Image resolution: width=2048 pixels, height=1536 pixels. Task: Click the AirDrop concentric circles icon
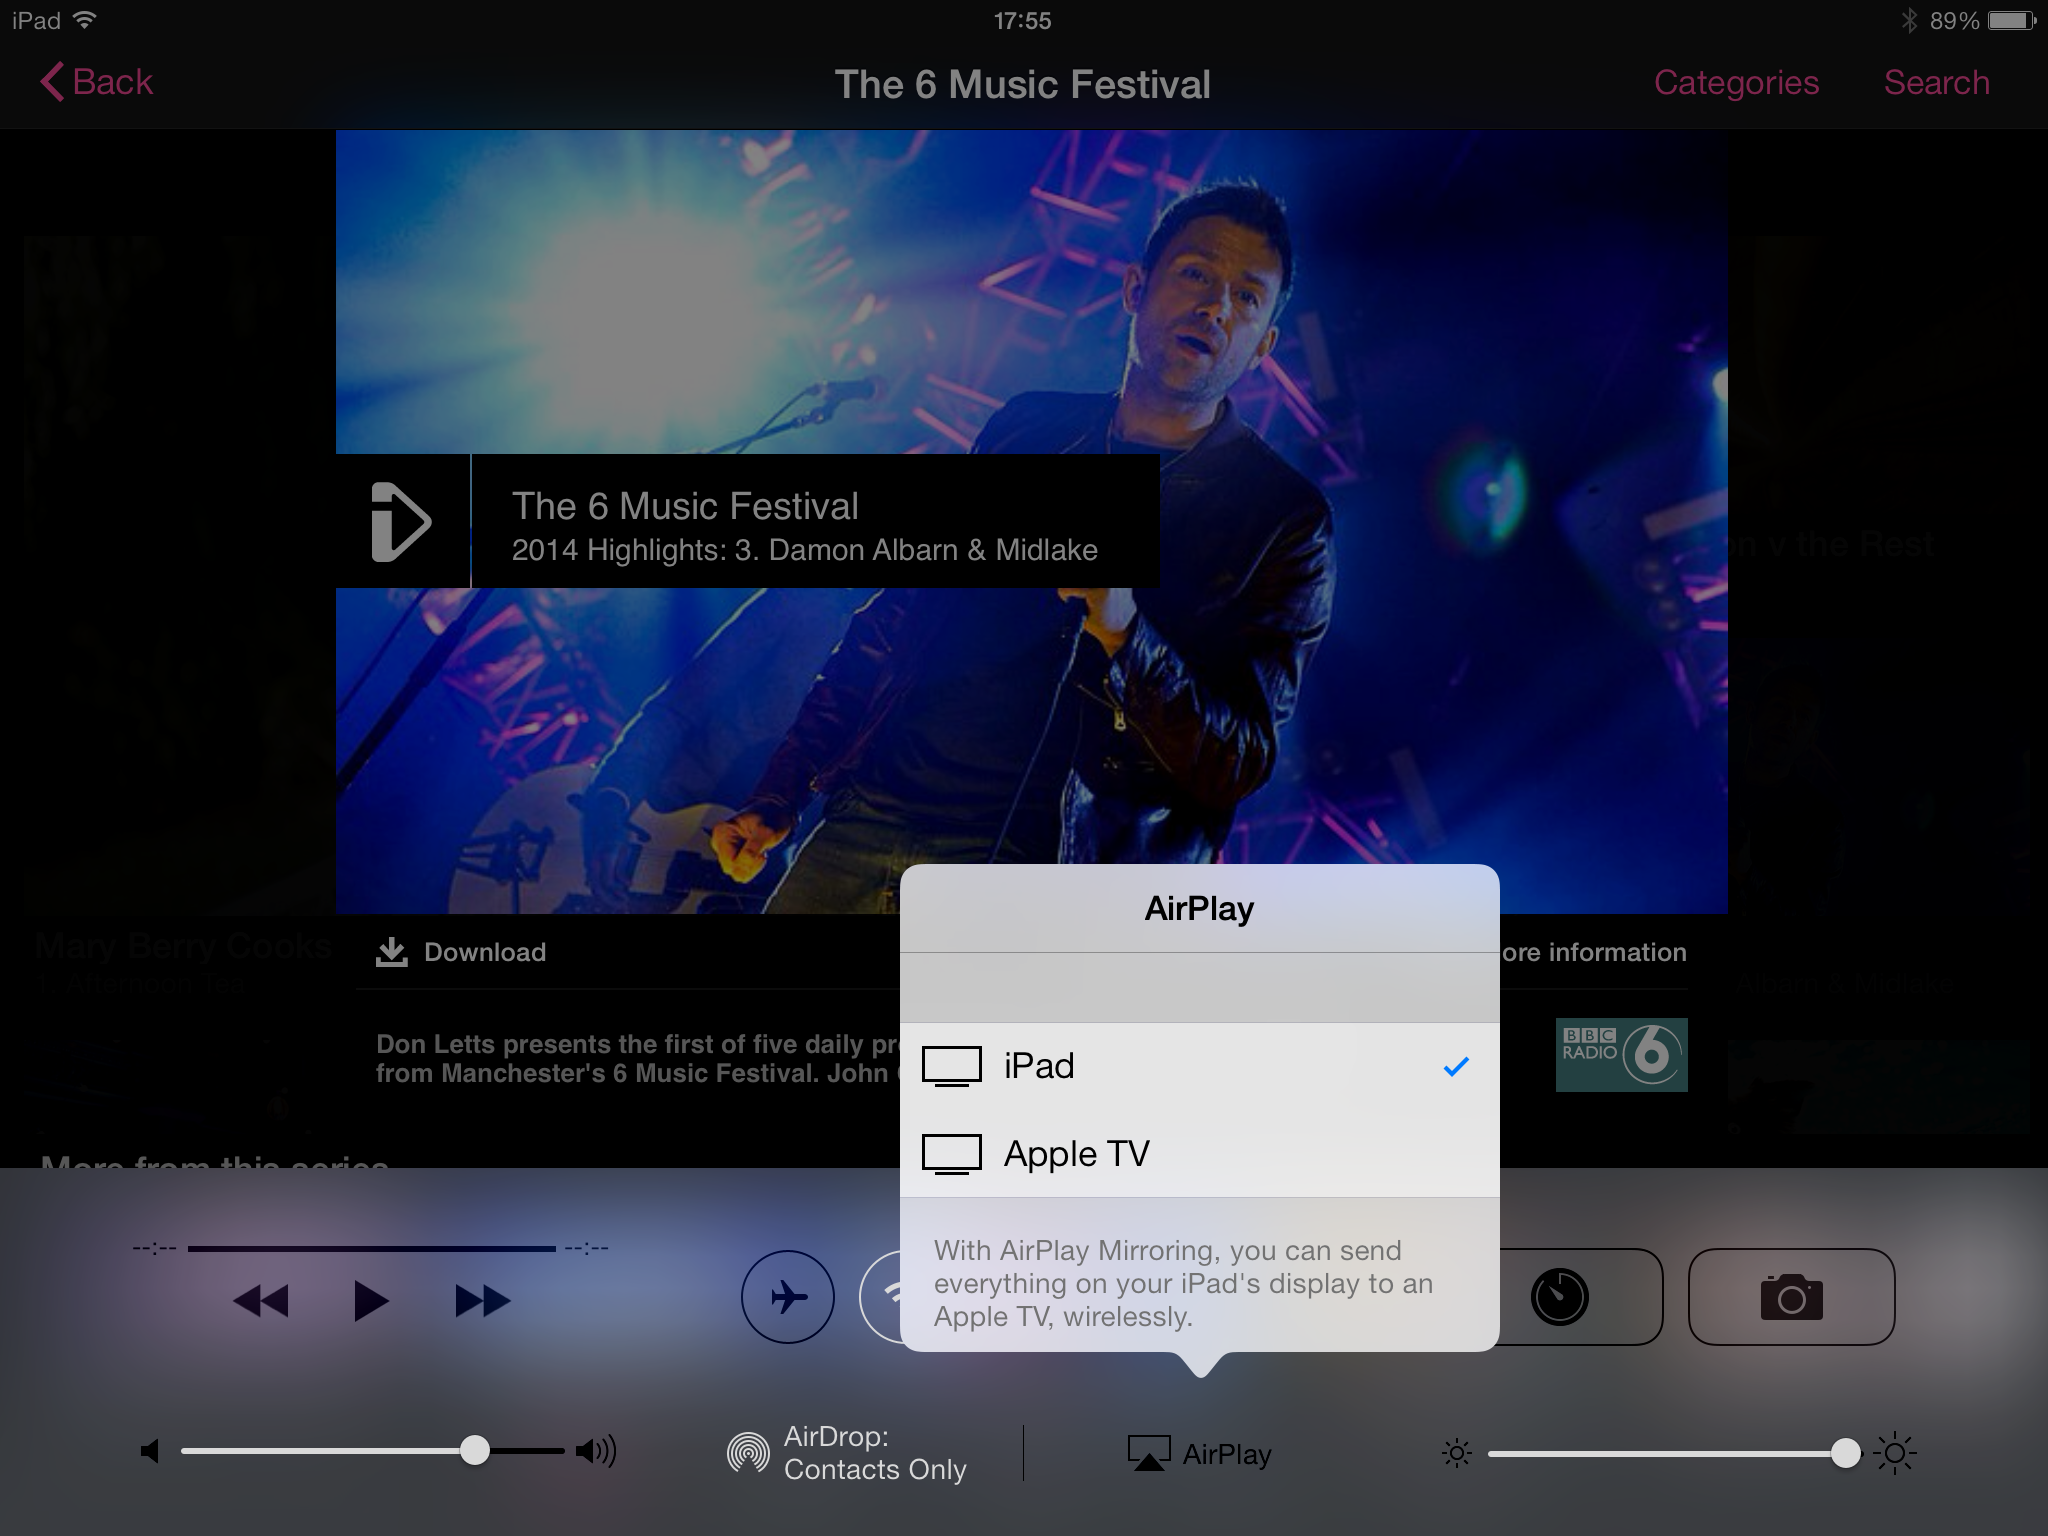click(748, 1454)
